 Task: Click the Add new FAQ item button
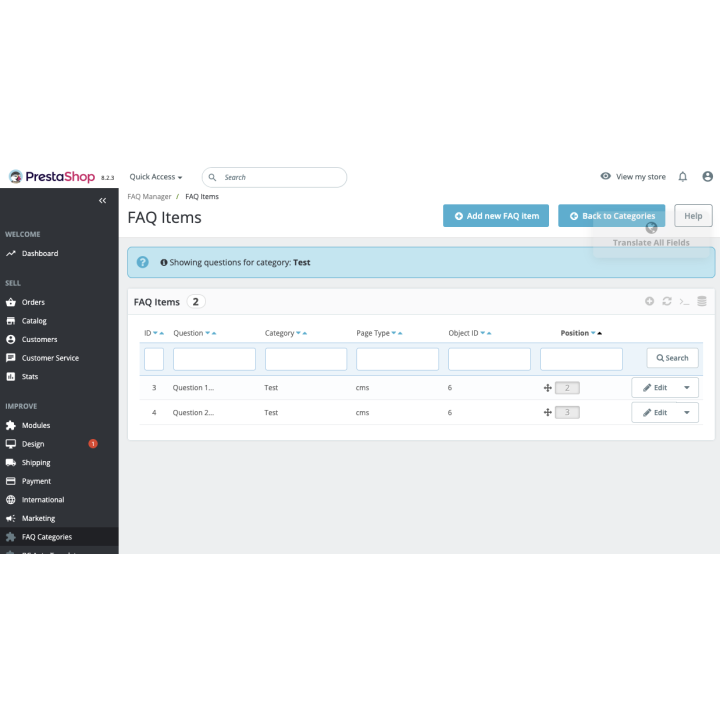point(496,216)
